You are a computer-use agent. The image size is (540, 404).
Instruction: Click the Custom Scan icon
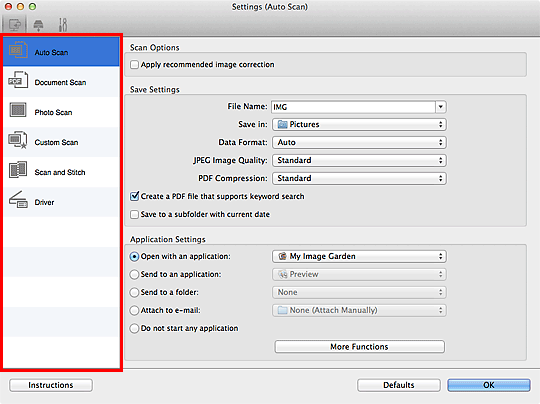pyautogui.click(x=18, y=140)
